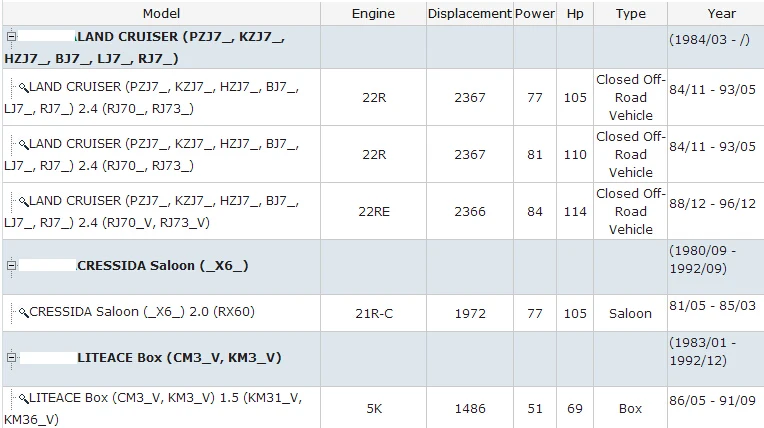Click group year (1983/01 - 1992/12)
764x428 pixels.
coord(703,351)
